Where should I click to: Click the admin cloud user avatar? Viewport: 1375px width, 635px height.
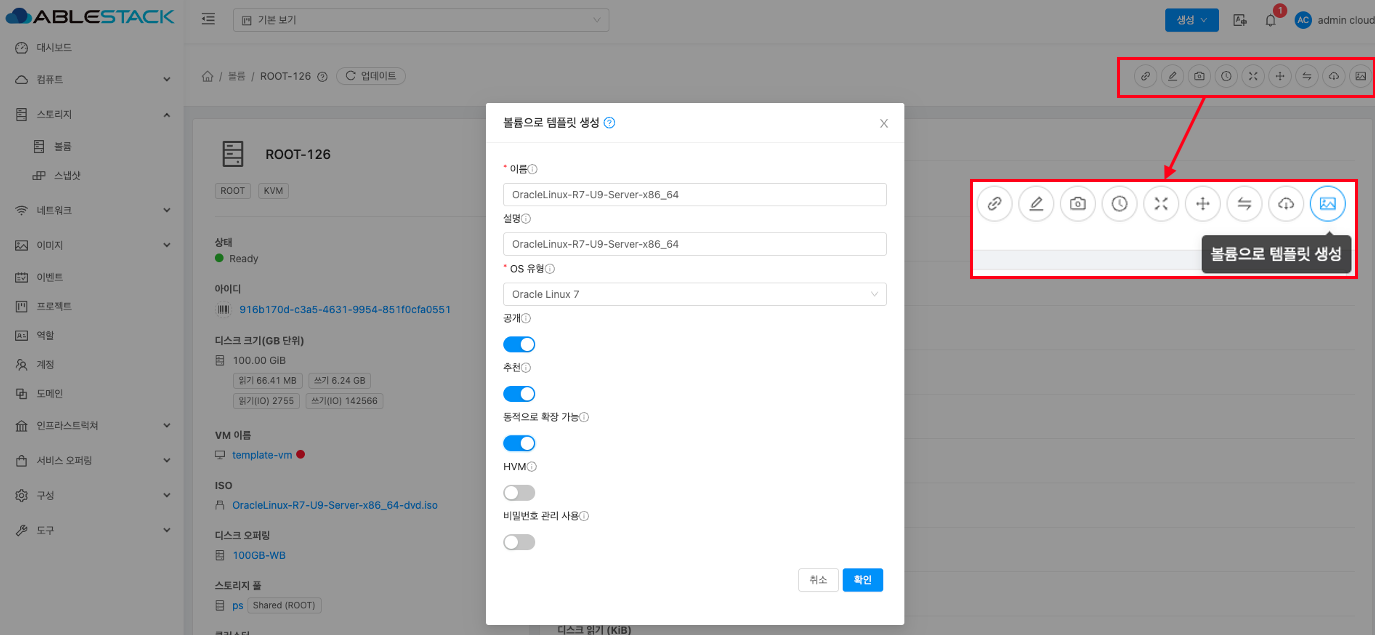click(x=1303, y=20)
